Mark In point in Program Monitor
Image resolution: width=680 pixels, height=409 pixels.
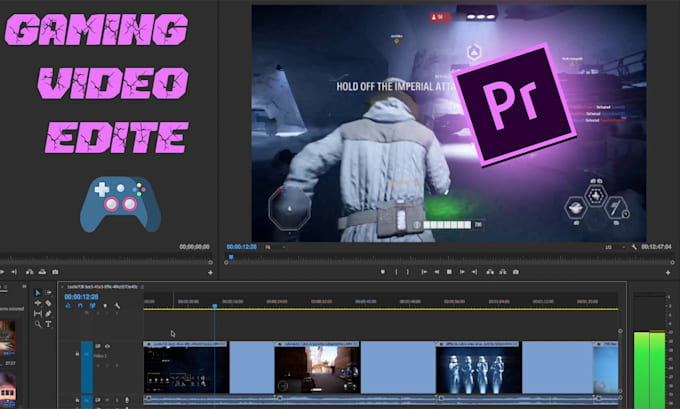(x=396, y=272)
